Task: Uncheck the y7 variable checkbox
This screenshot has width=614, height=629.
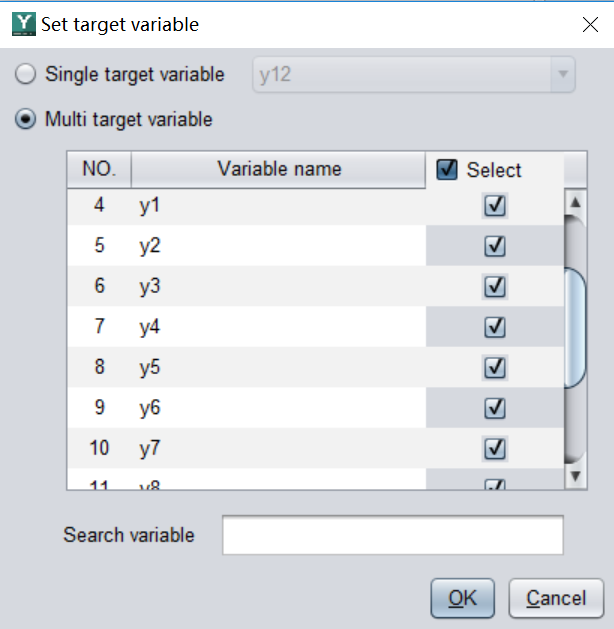Action: (x=494, y=448)
